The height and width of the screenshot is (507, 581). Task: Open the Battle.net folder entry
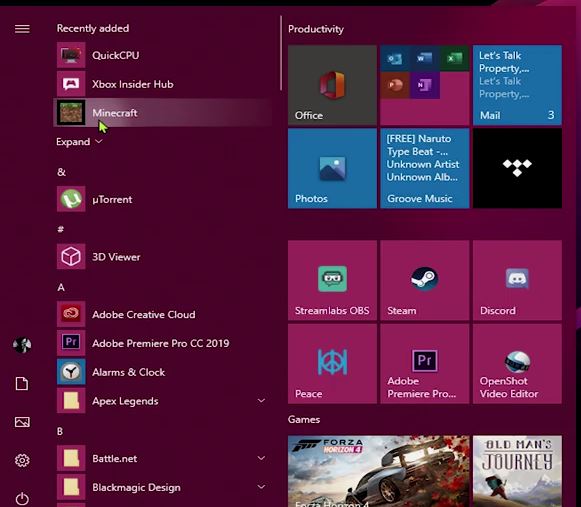(x=163, y=458)
